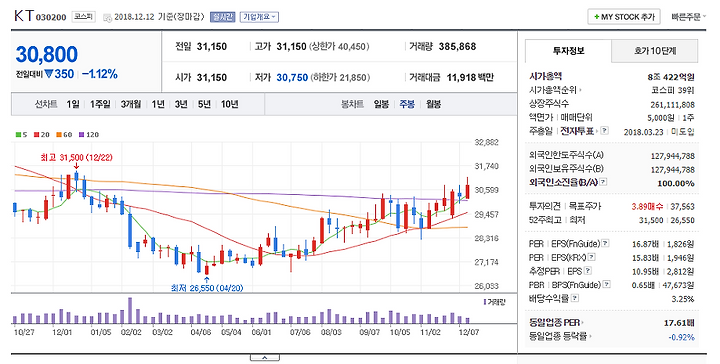Image resolution: width=720 pixels, height=364 pixels.
Task: Click the 코스피 market badge
Action: tap(84, 17)
